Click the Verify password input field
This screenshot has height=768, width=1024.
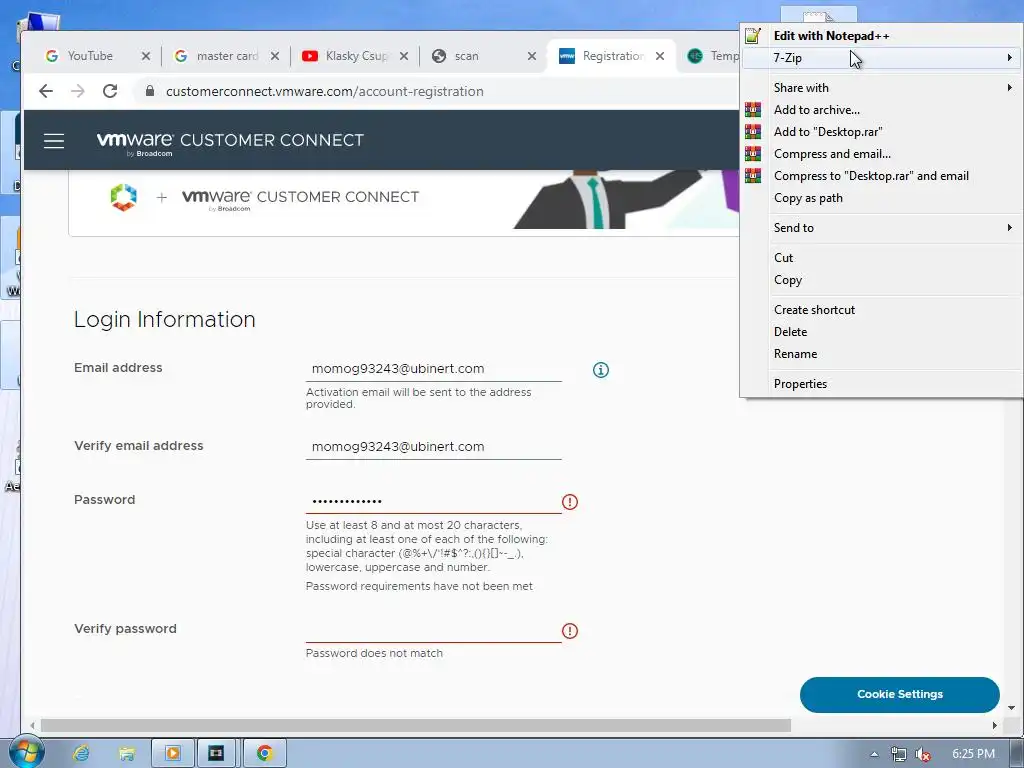click(434, 631)
